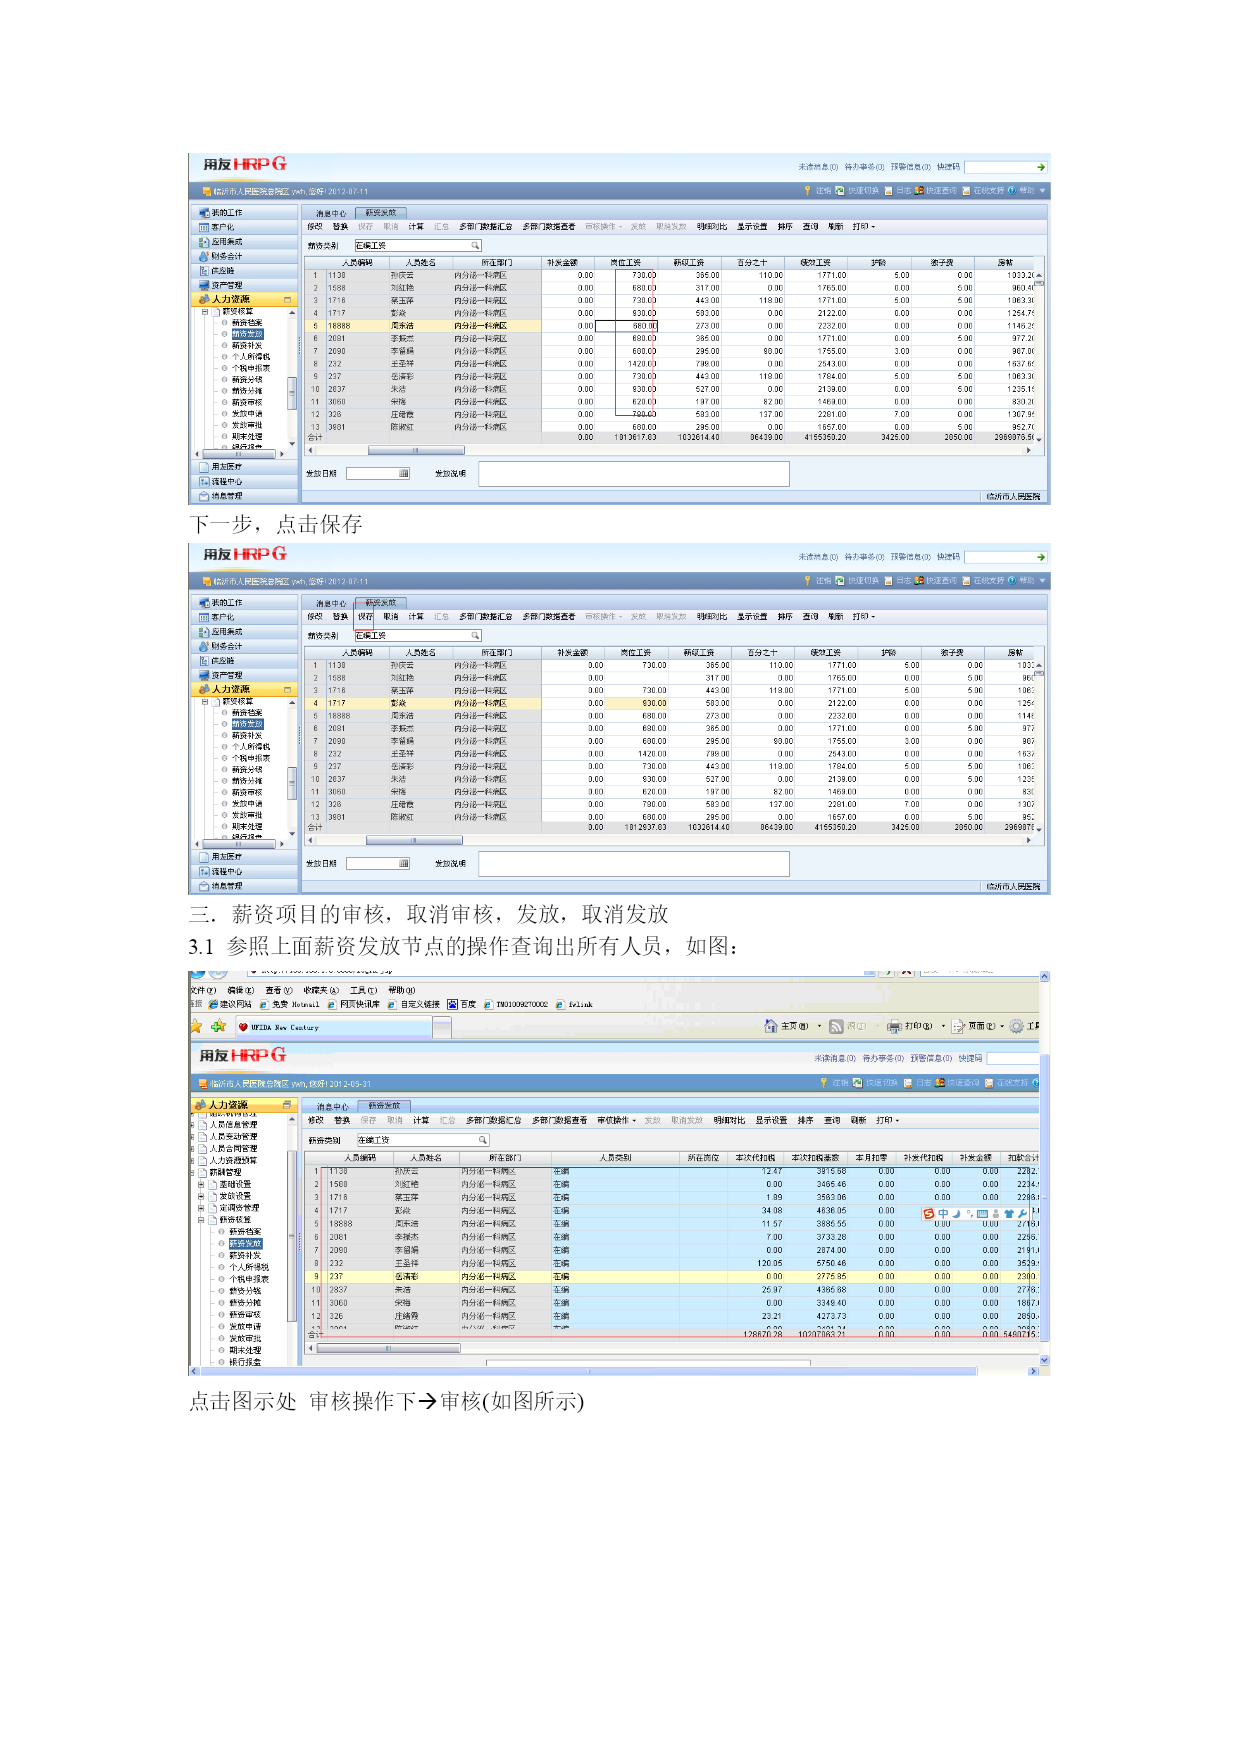Screen dimensions: 1241x1754
Task: Open 应用集成 panel in top screenshot
Action: click(244, 242)
